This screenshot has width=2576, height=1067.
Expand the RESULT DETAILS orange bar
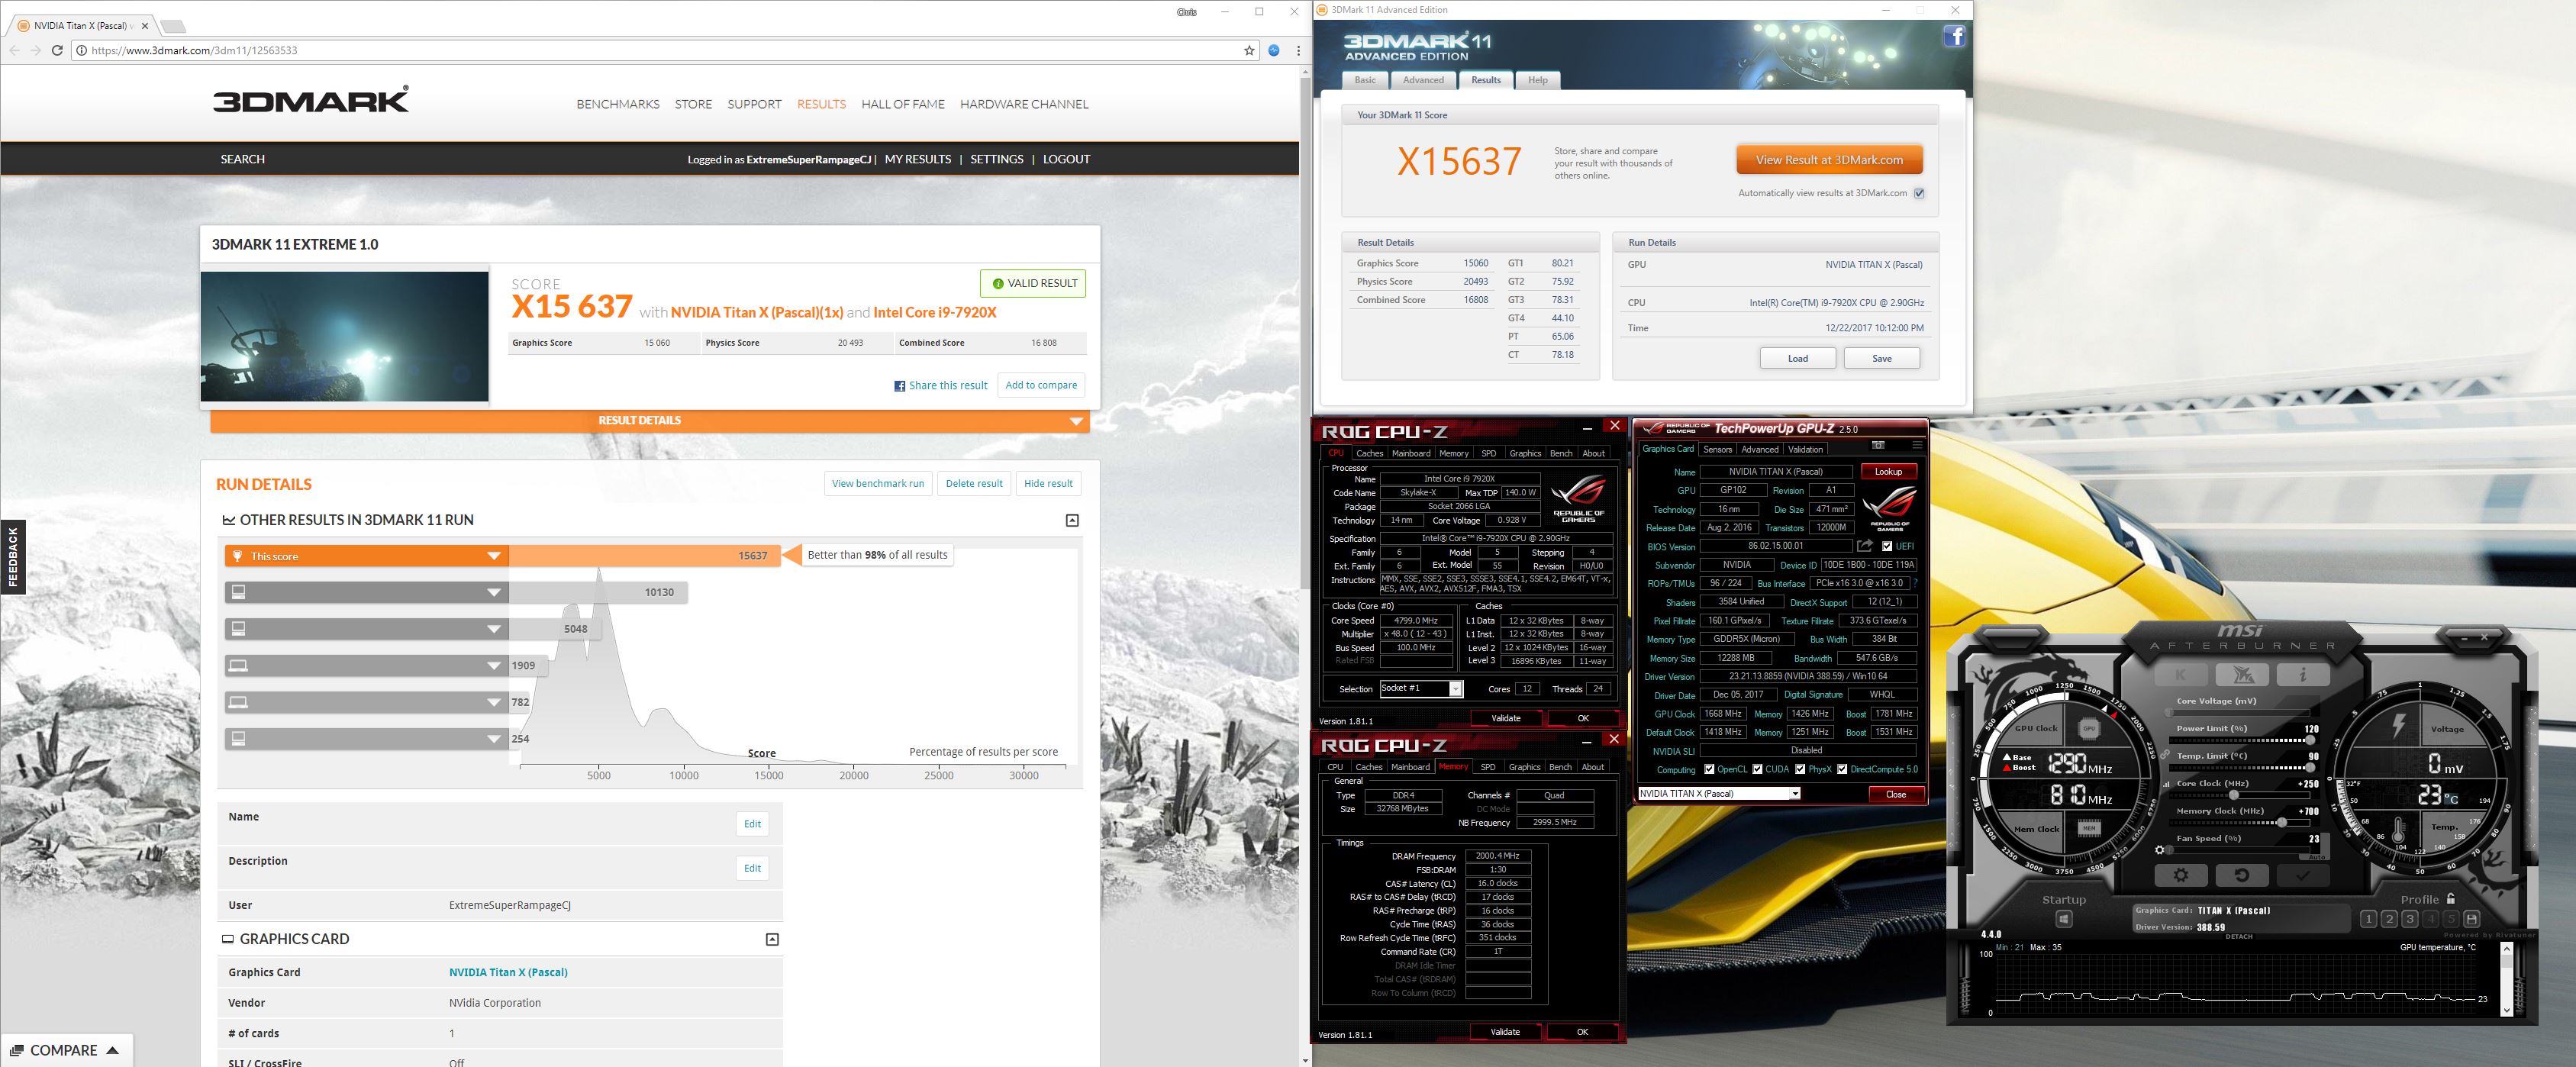point(650,421)
